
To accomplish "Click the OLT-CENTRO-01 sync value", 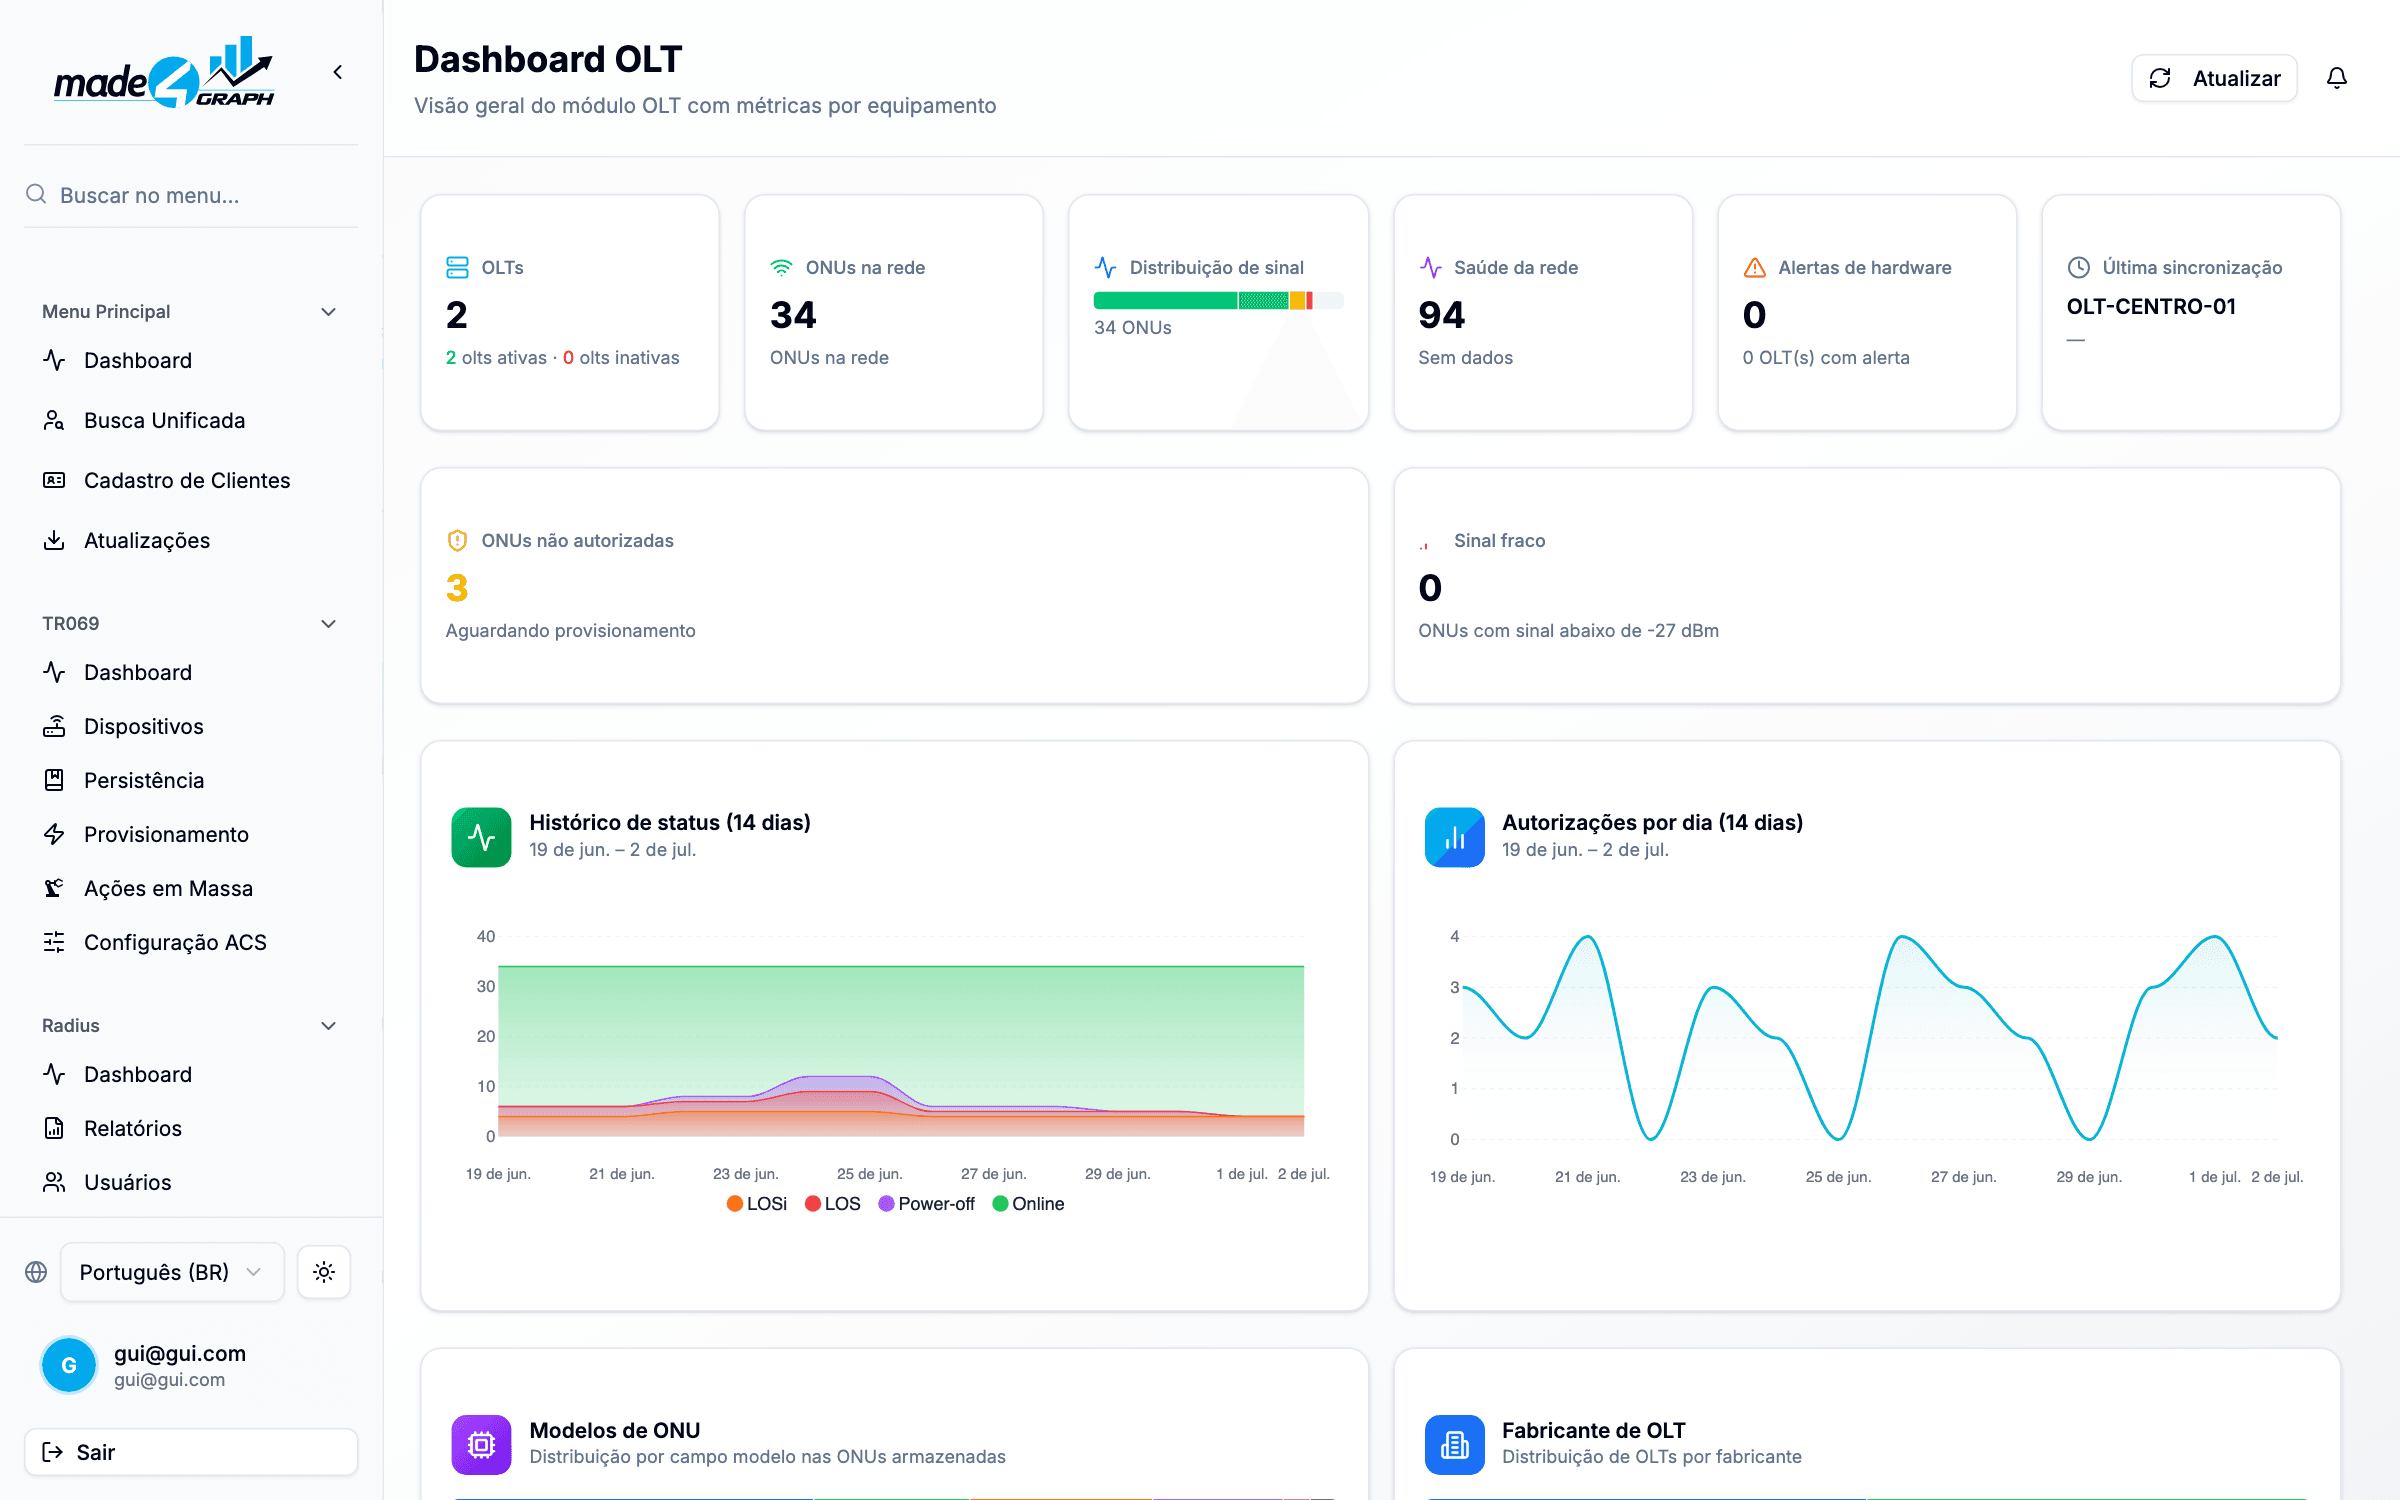I will tap(2151, 306).
